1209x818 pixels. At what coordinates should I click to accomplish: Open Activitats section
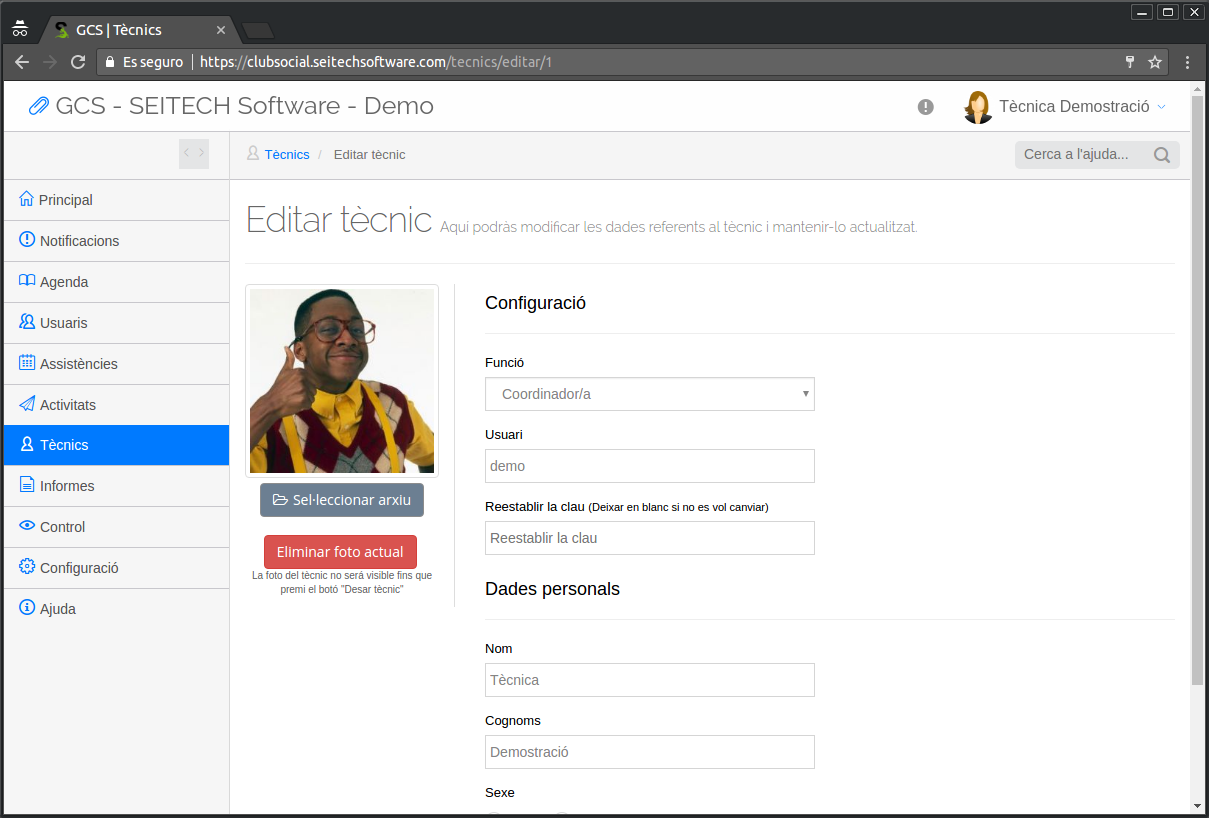pyautogui.click(x=116, y=405)
